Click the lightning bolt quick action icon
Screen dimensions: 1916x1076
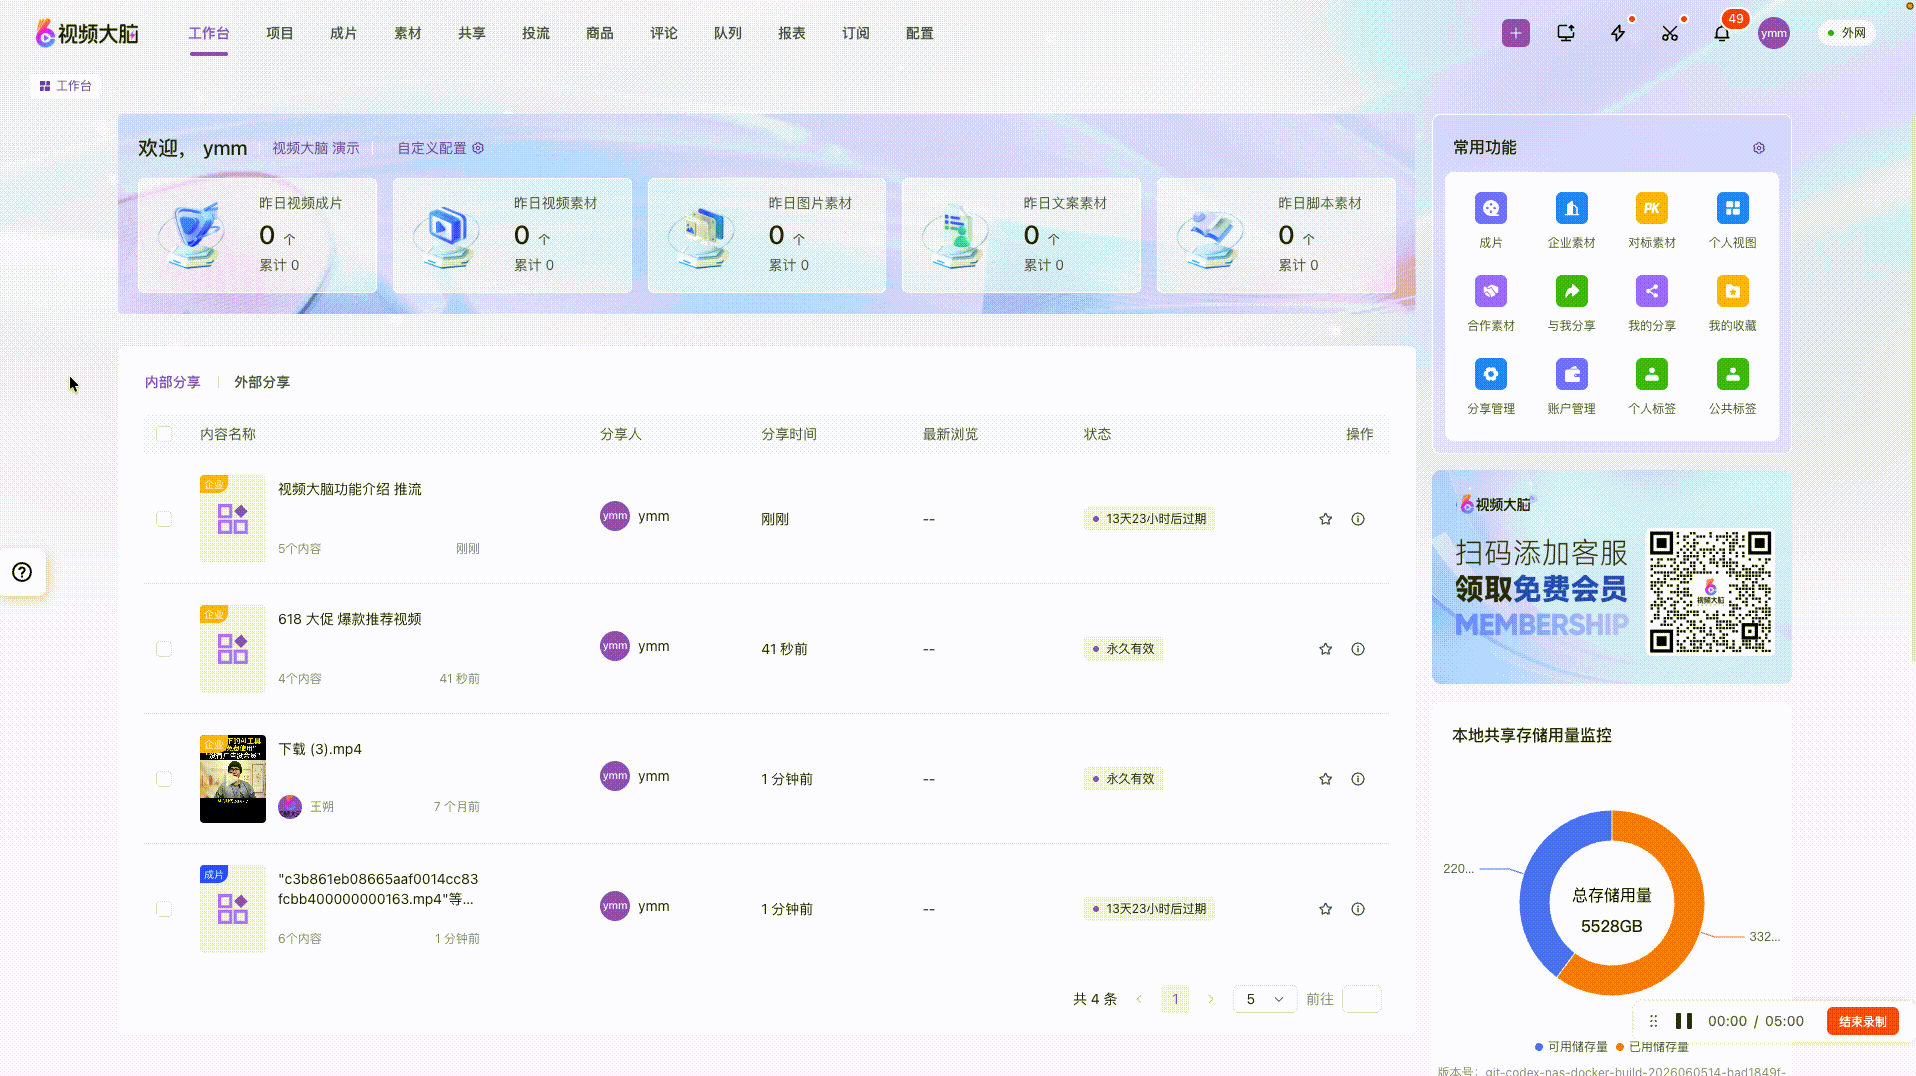(x=1618, y=33)
